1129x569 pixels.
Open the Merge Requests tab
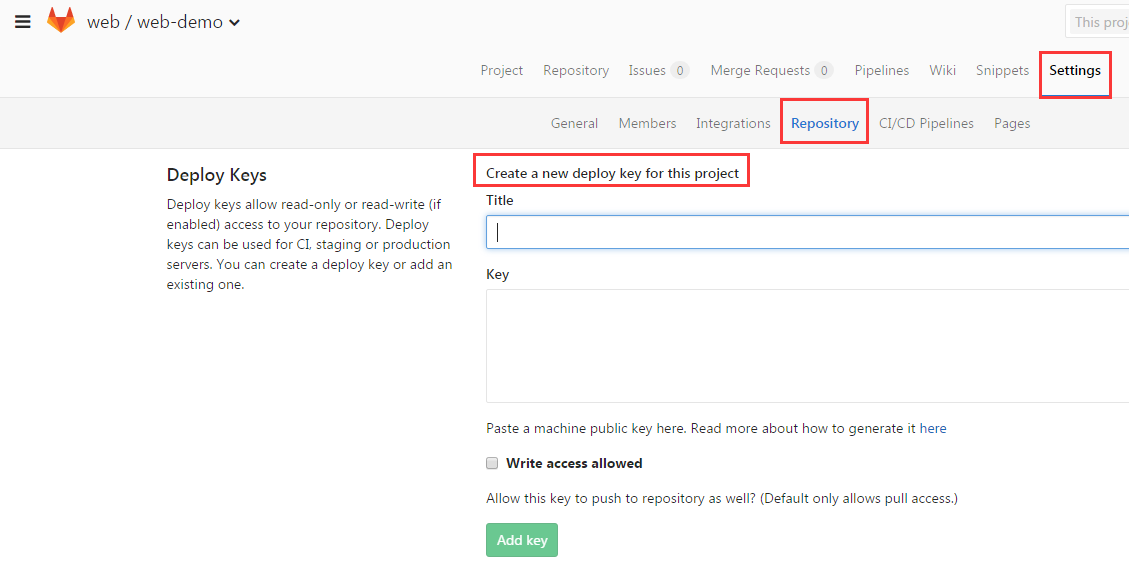point(771,71)
